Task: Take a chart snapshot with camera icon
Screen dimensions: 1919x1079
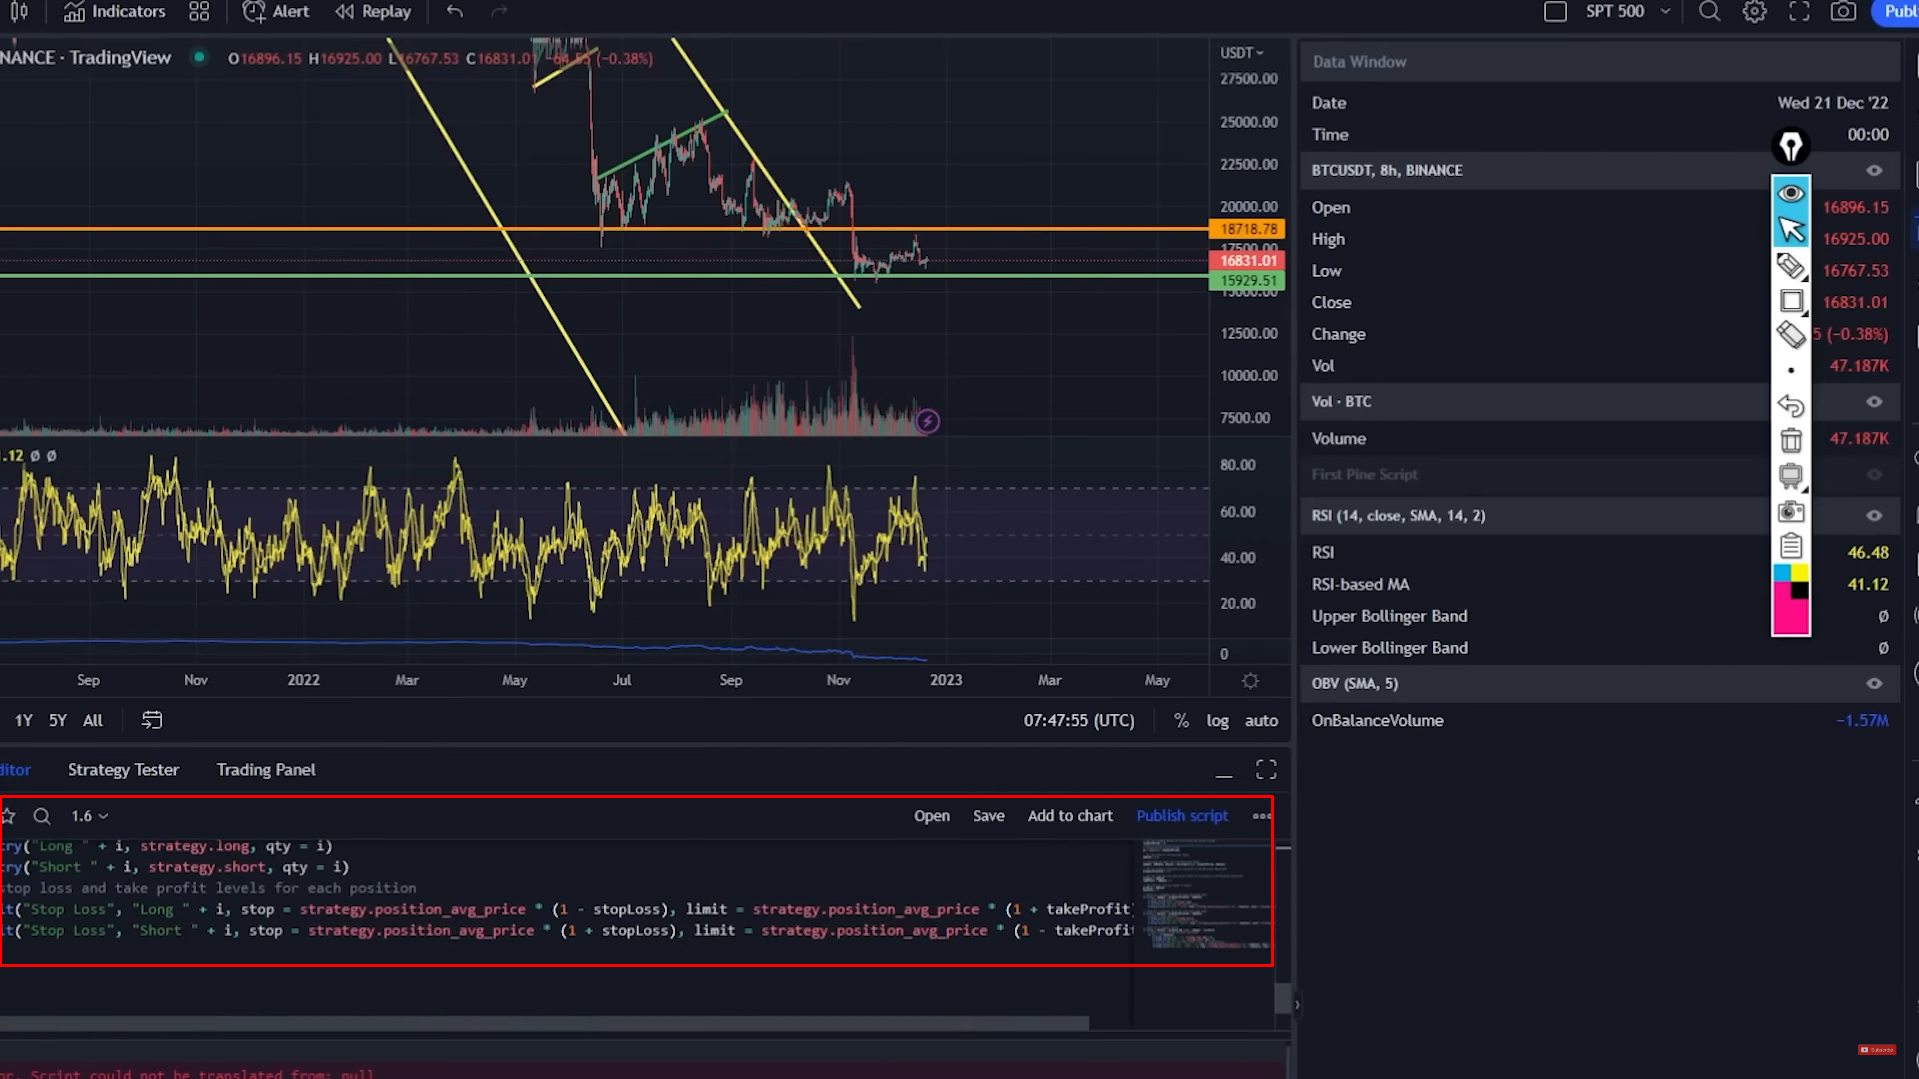Action: point(1843,12)
